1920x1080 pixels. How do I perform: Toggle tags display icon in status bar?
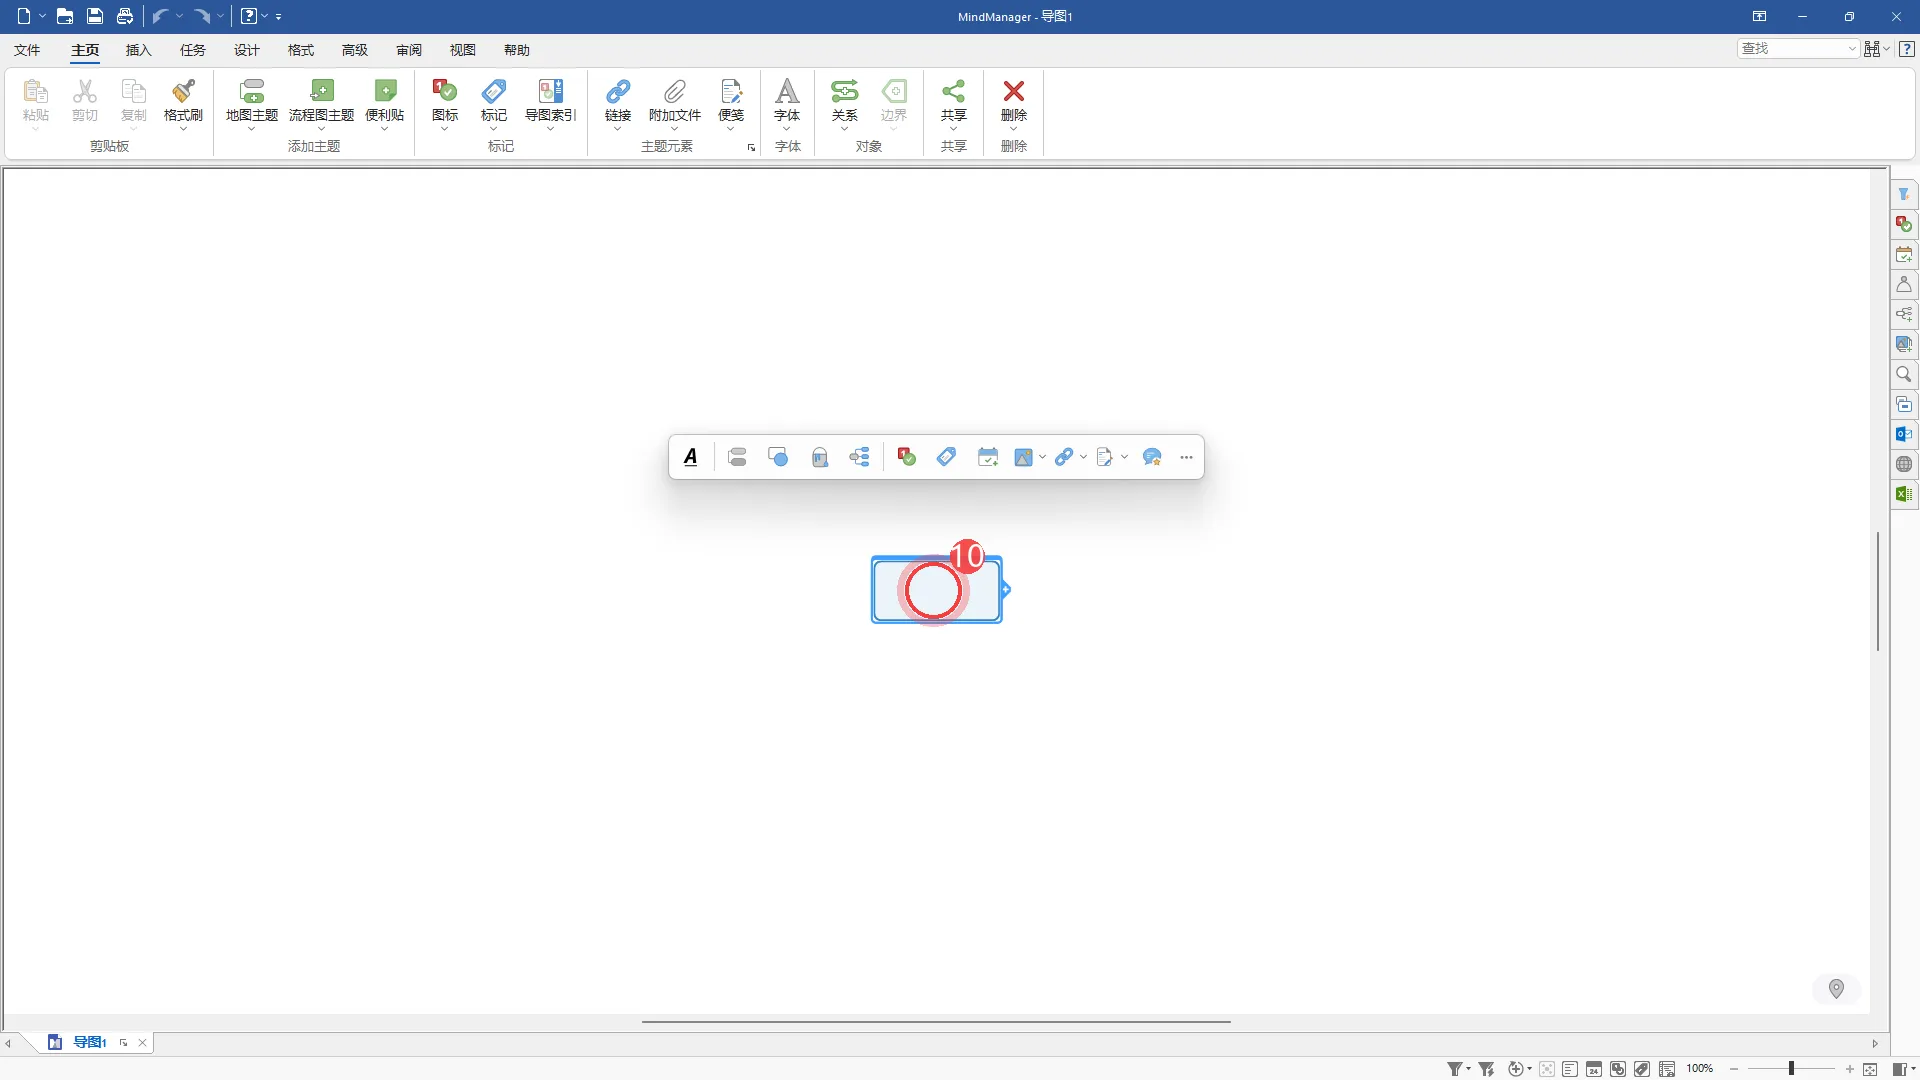coord(1642,1069)
